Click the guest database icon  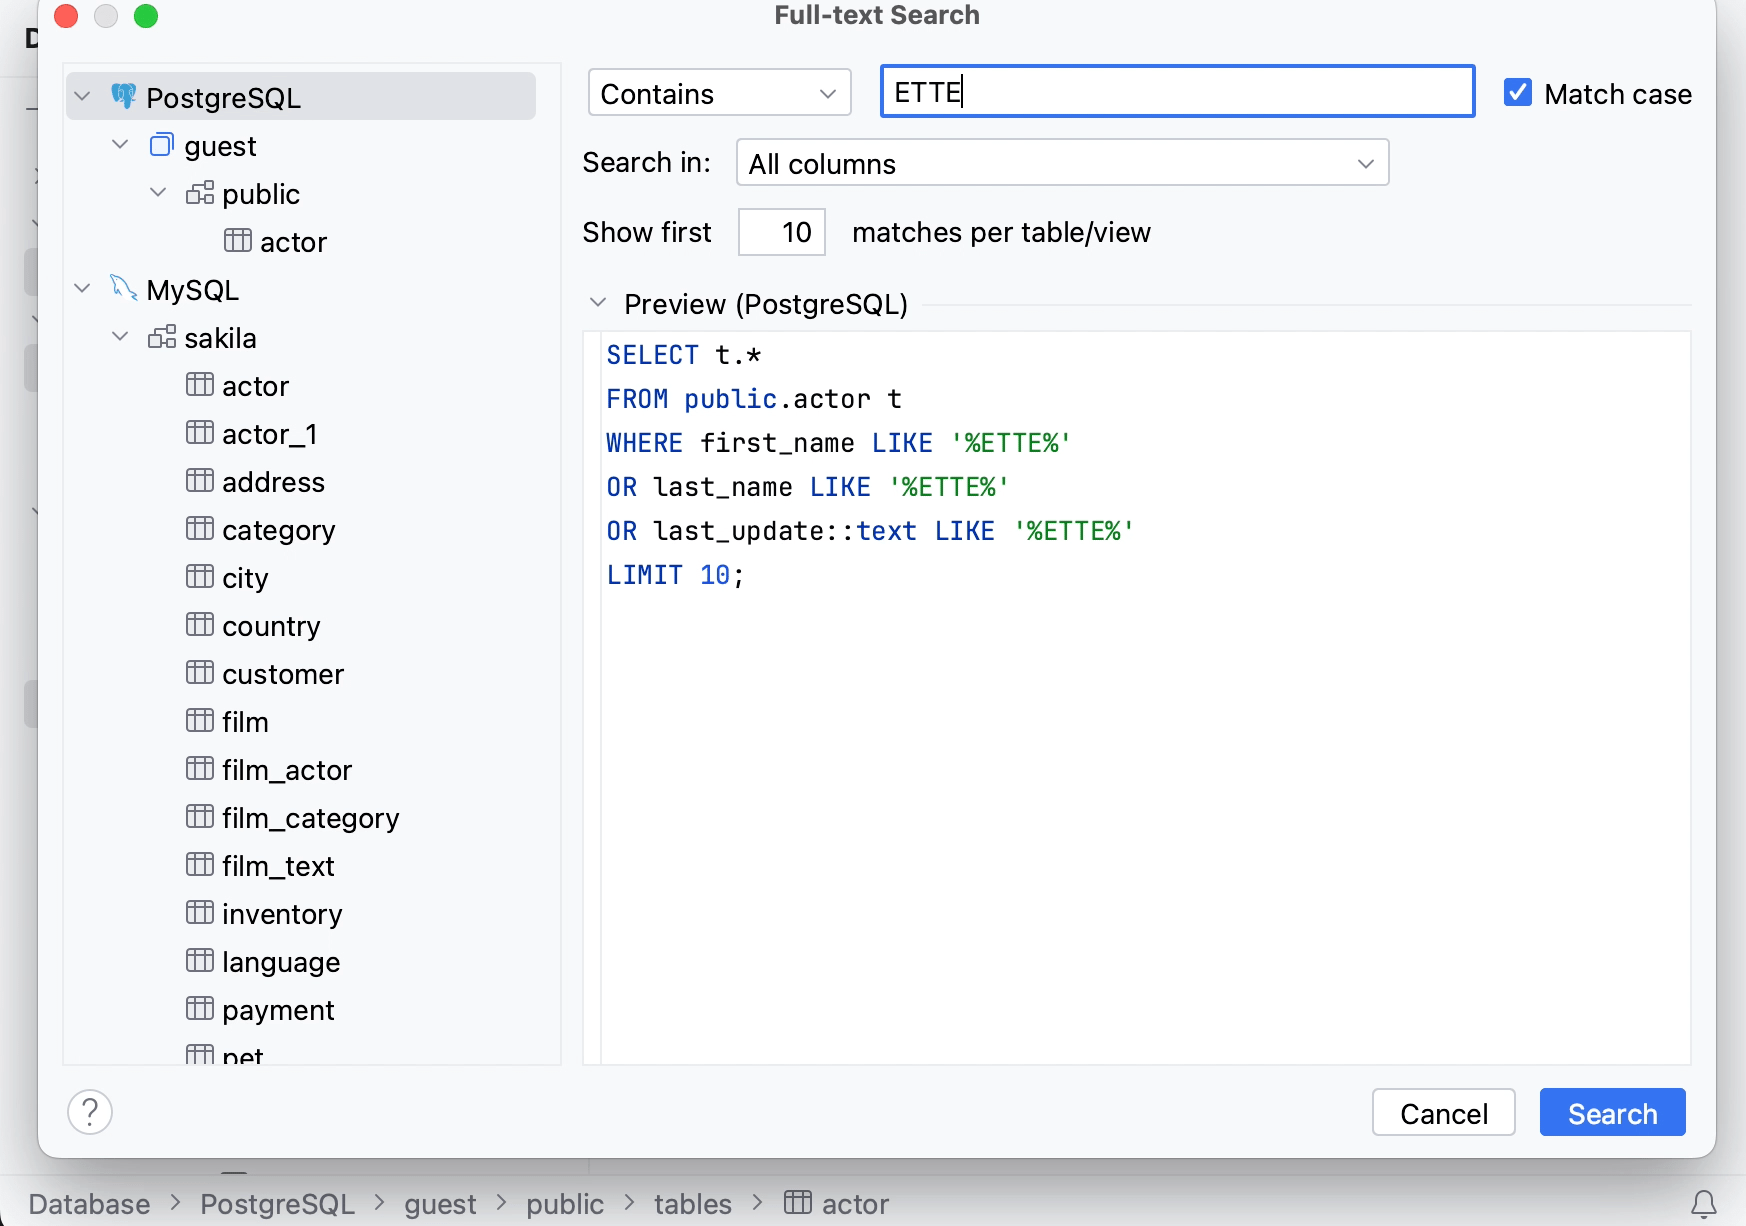pos(161,146)
